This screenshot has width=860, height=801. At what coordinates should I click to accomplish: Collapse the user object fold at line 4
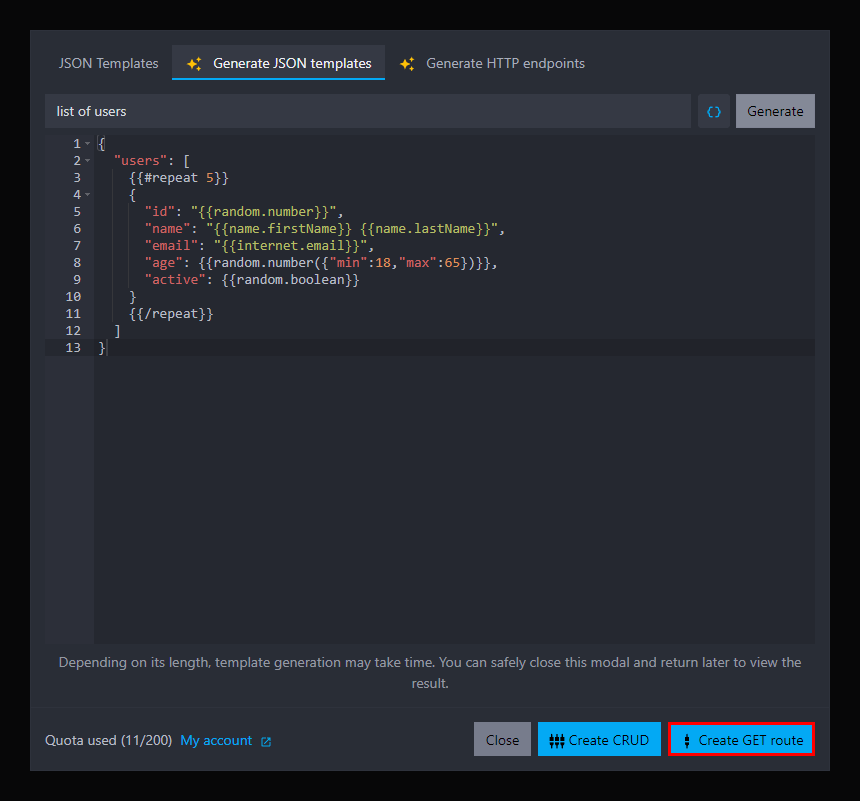tap(87, 194)
